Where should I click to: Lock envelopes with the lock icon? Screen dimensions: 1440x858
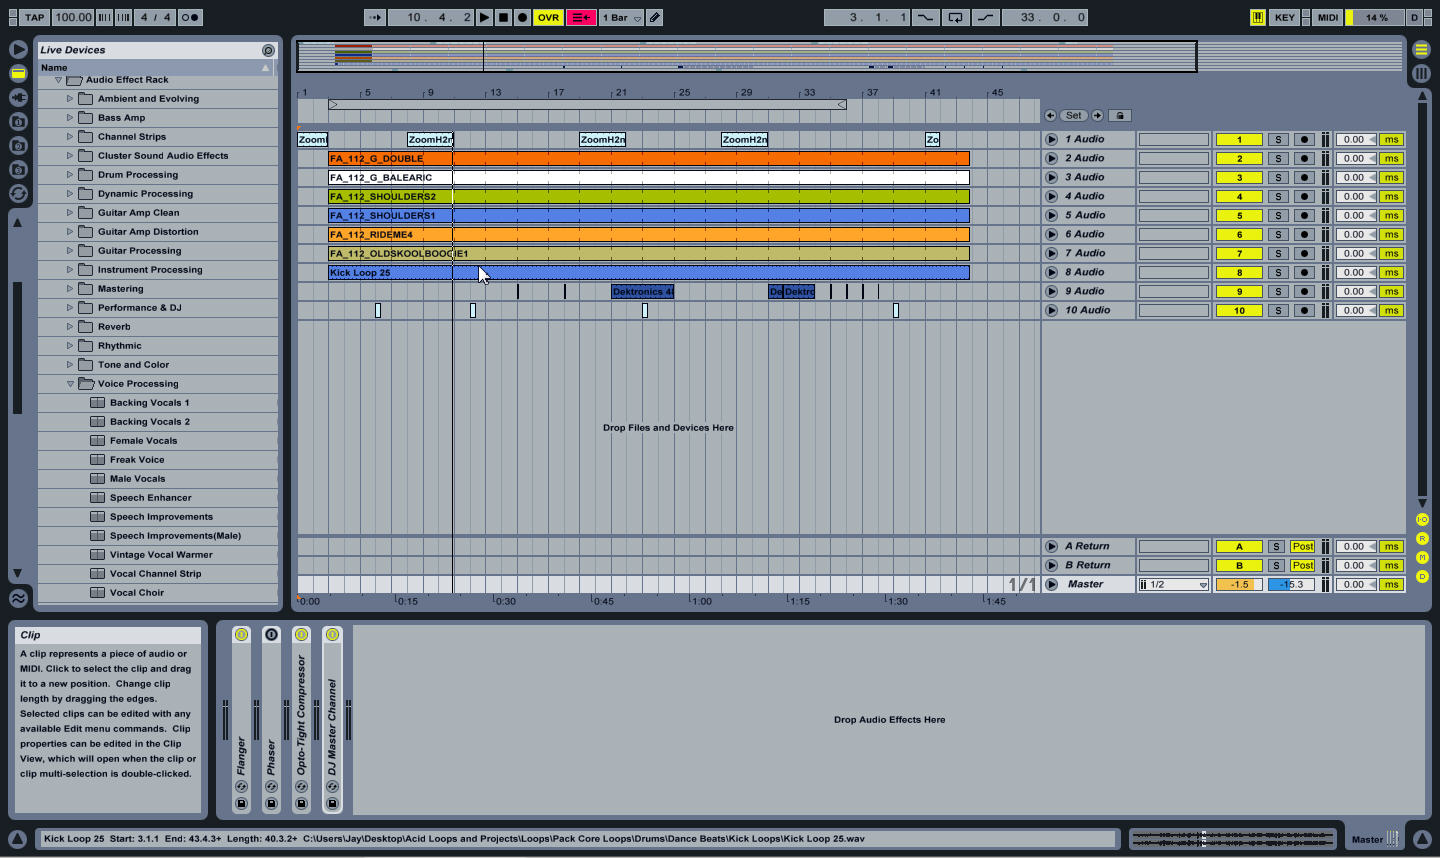pos(1120,115)
